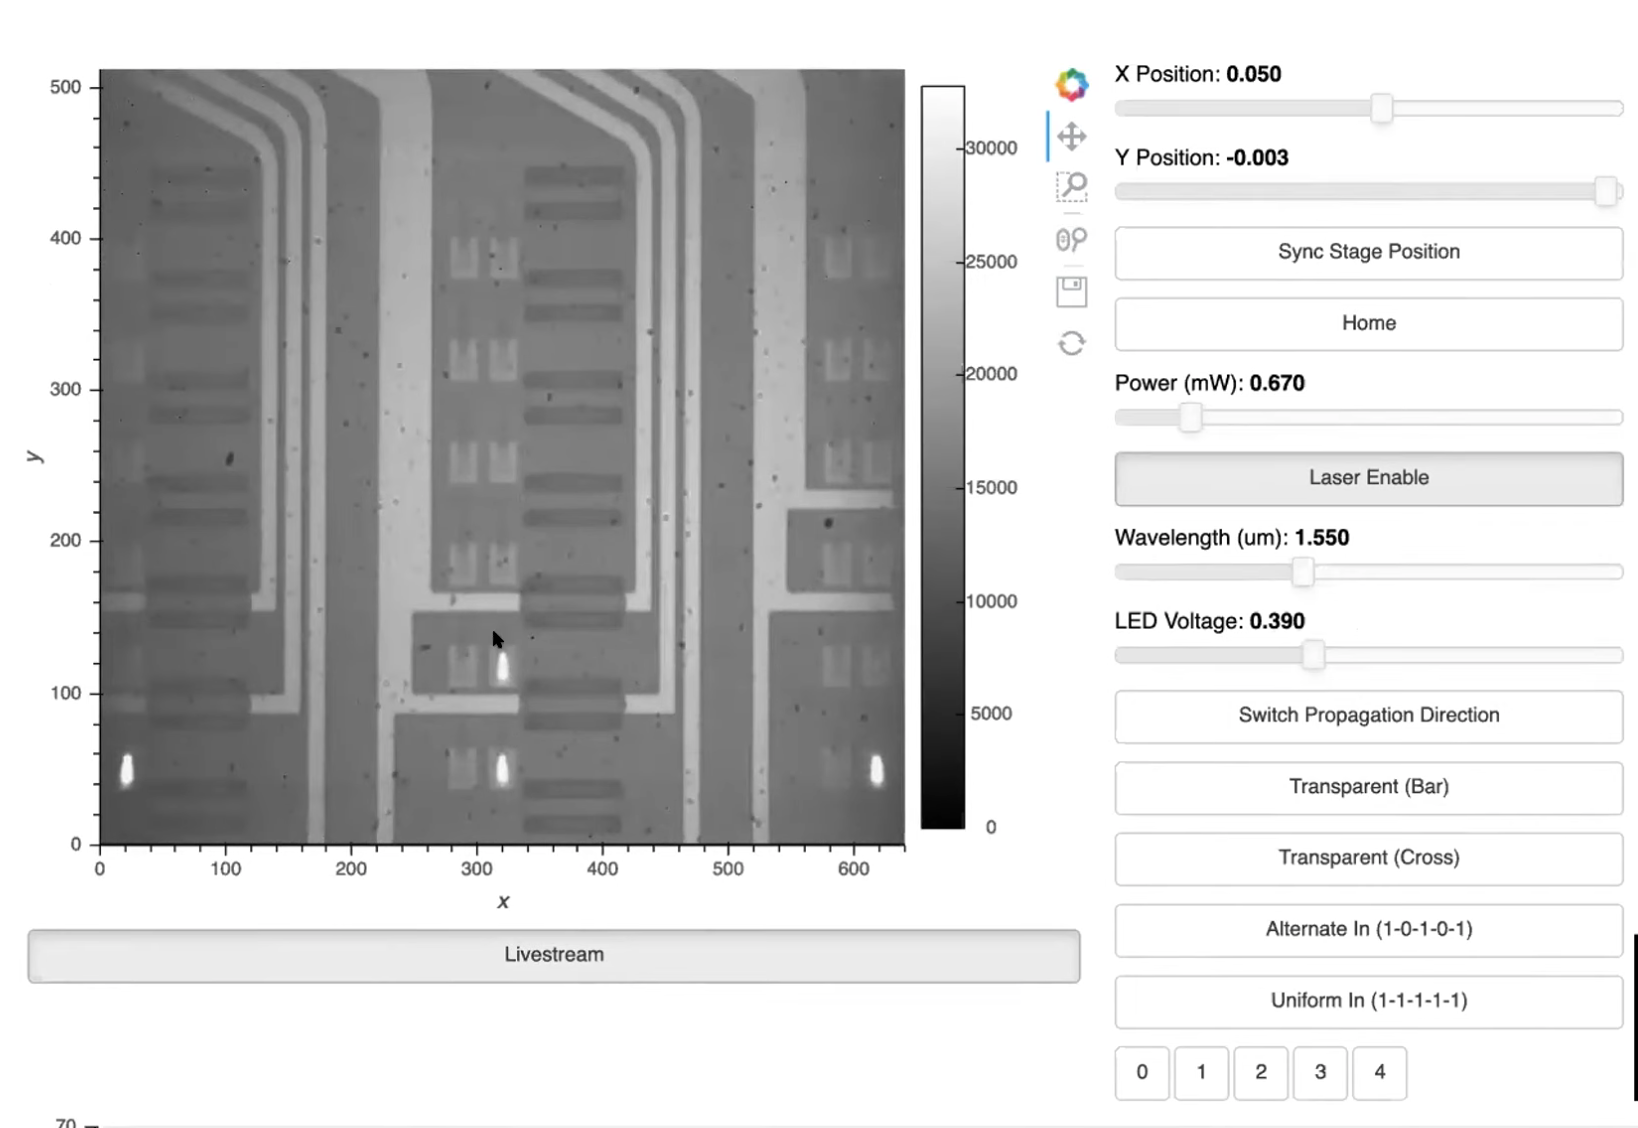Toggle the Laser Enable button
This screenshot has height=1128, width=1638.
coord(1368,478)
